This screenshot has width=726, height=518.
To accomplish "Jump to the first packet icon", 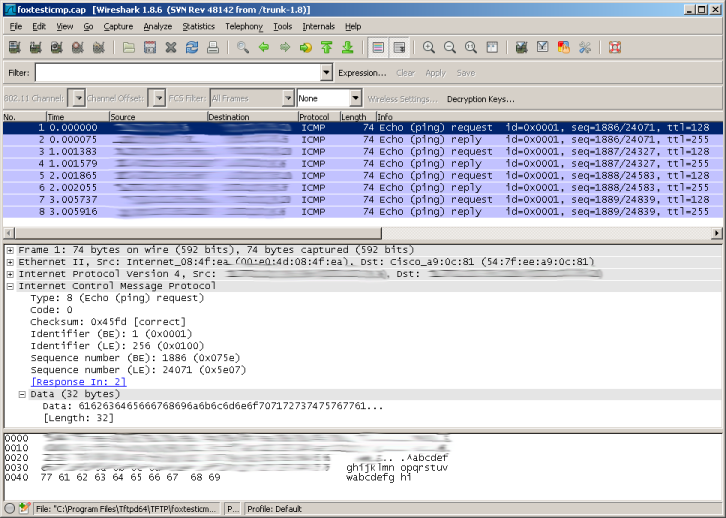I will (327, 47).
